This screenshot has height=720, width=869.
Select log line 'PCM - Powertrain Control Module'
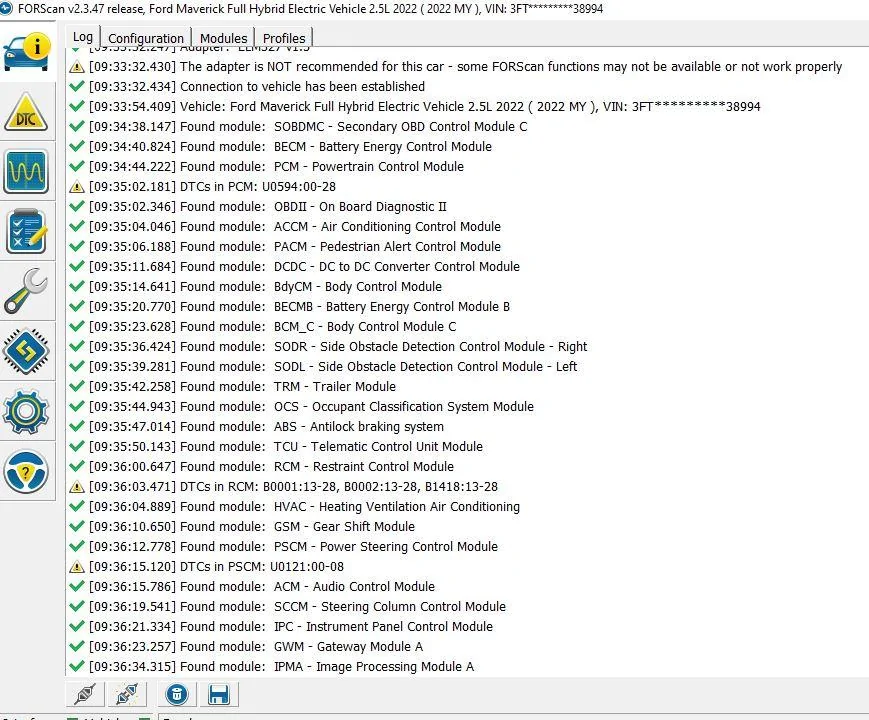point(276,166)
